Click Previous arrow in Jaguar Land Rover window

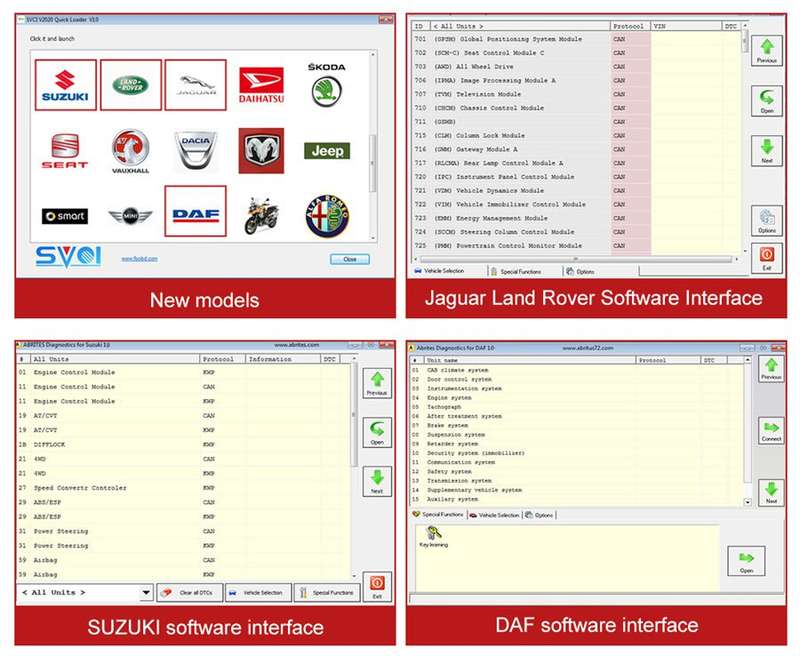pos(767,51)
